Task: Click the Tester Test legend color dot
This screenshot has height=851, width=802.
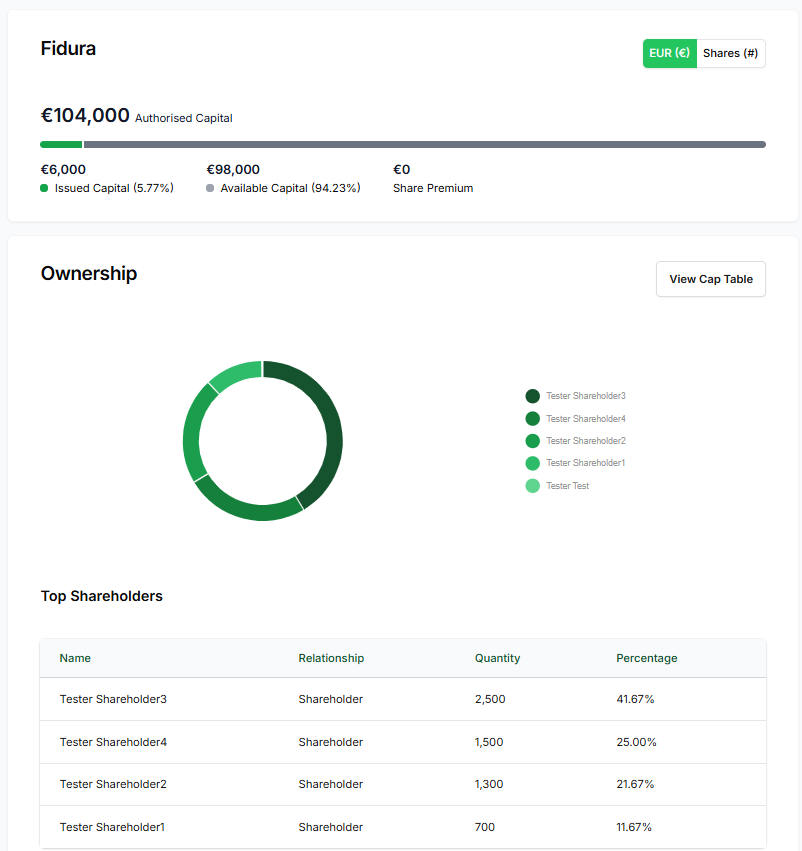Action: point(532,485)
